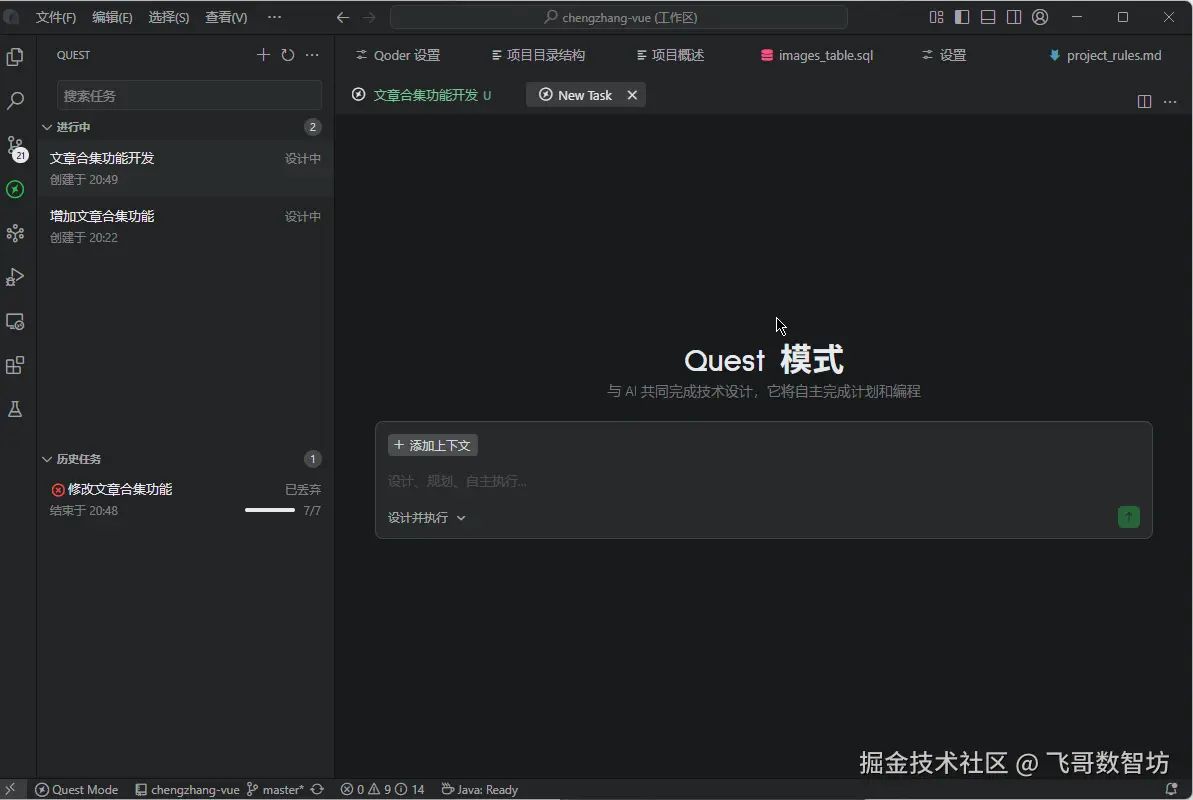The height and width of the screenshot is (800, 1193).
Task: Open Source Control with badge 21
Action: (16, 147)
